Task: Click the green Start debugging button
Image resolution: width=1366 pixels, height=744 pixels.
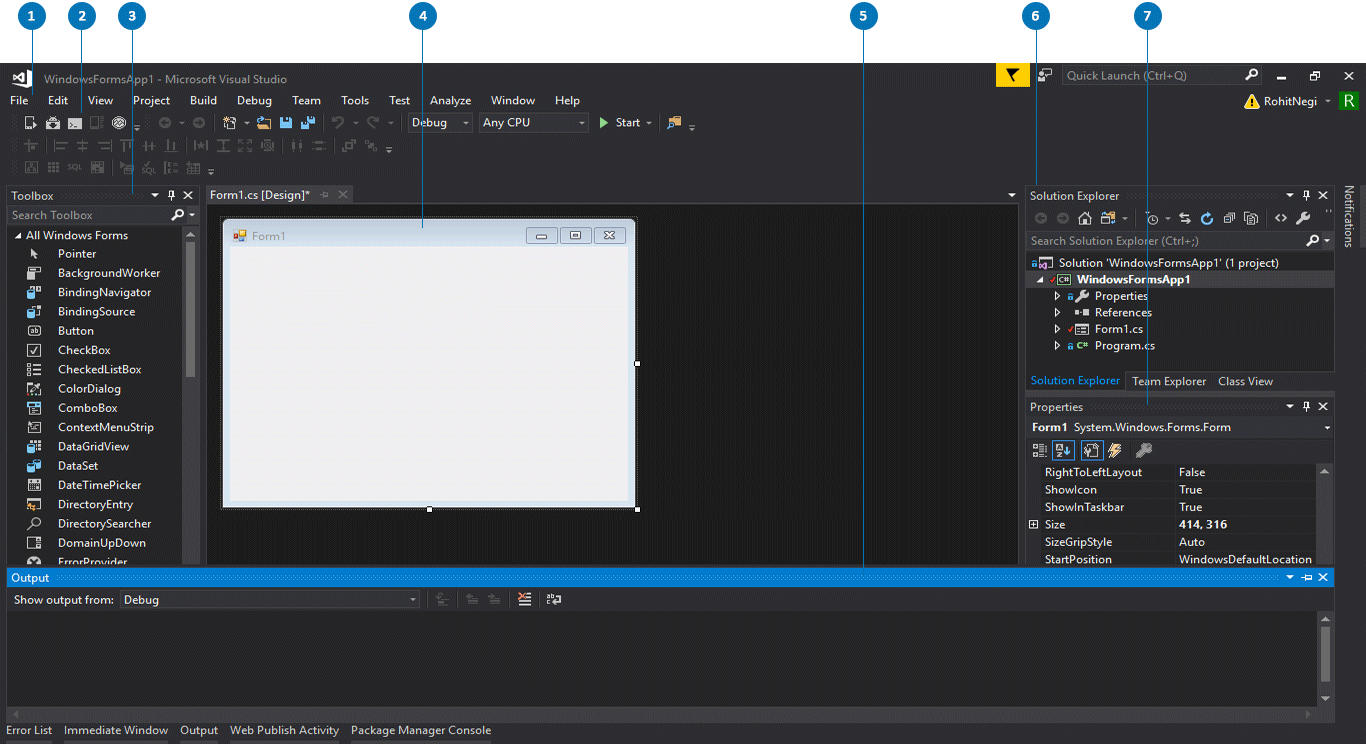Action: pyautogui.click(x=620, y=123)
